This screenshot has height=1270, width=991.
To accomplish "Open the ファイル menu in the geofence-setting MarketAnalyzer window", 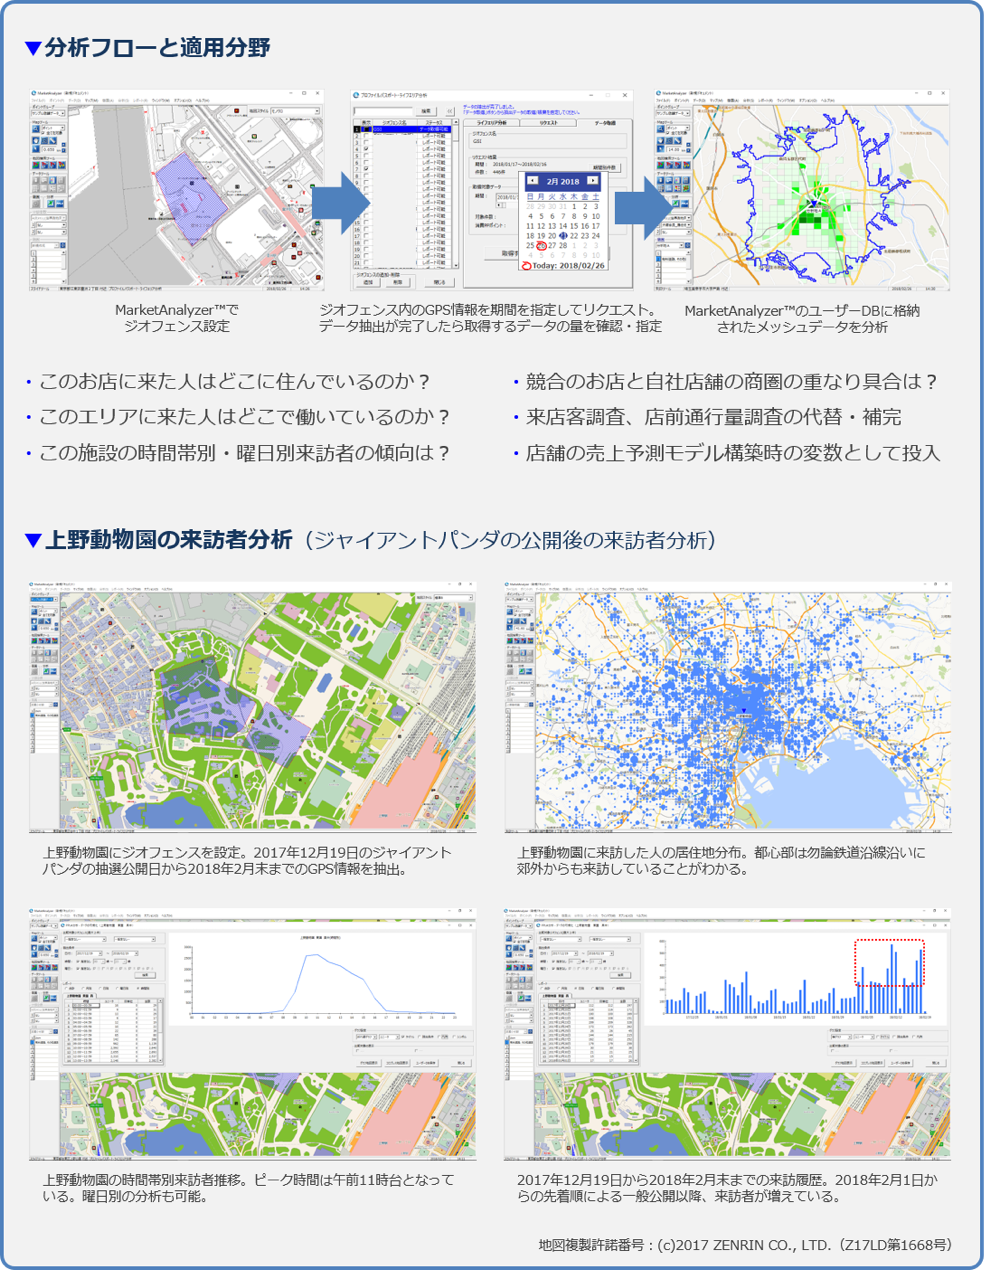I will tap(39, 101).
